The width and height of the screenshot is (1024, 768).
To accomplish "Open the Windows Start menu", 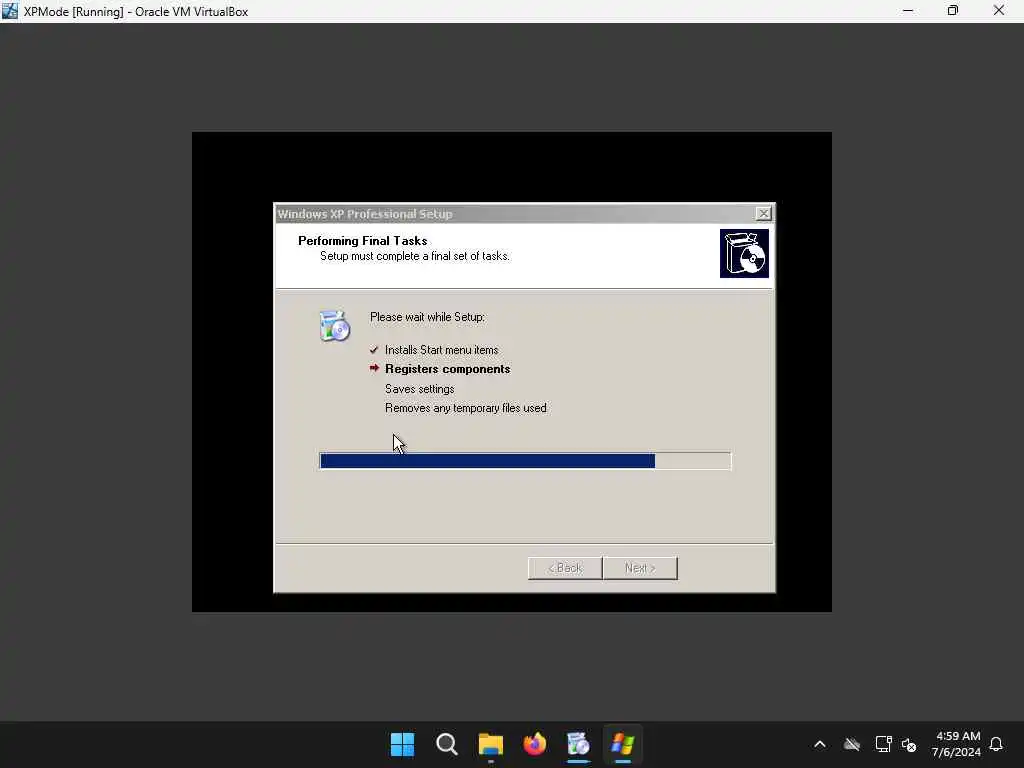I will pyautogui.click(x=402, y=744).
